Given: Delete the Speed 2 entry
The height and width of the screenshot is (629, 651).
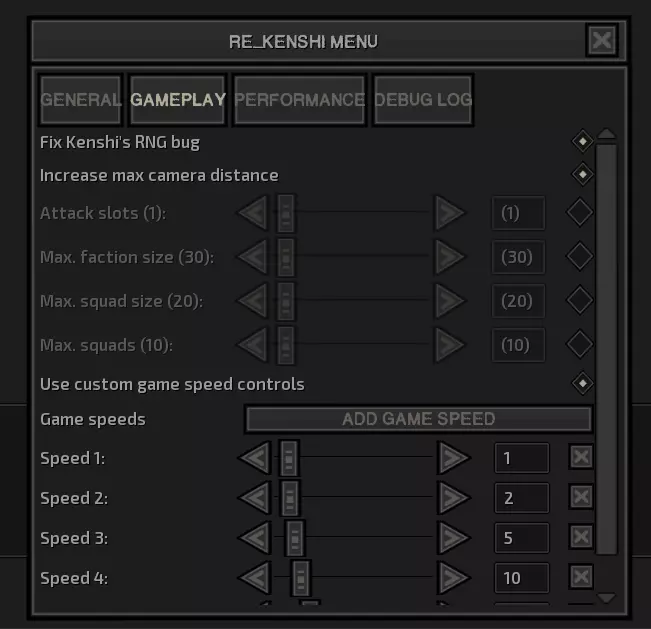Looking at the screenshot, I should point(581,497).
